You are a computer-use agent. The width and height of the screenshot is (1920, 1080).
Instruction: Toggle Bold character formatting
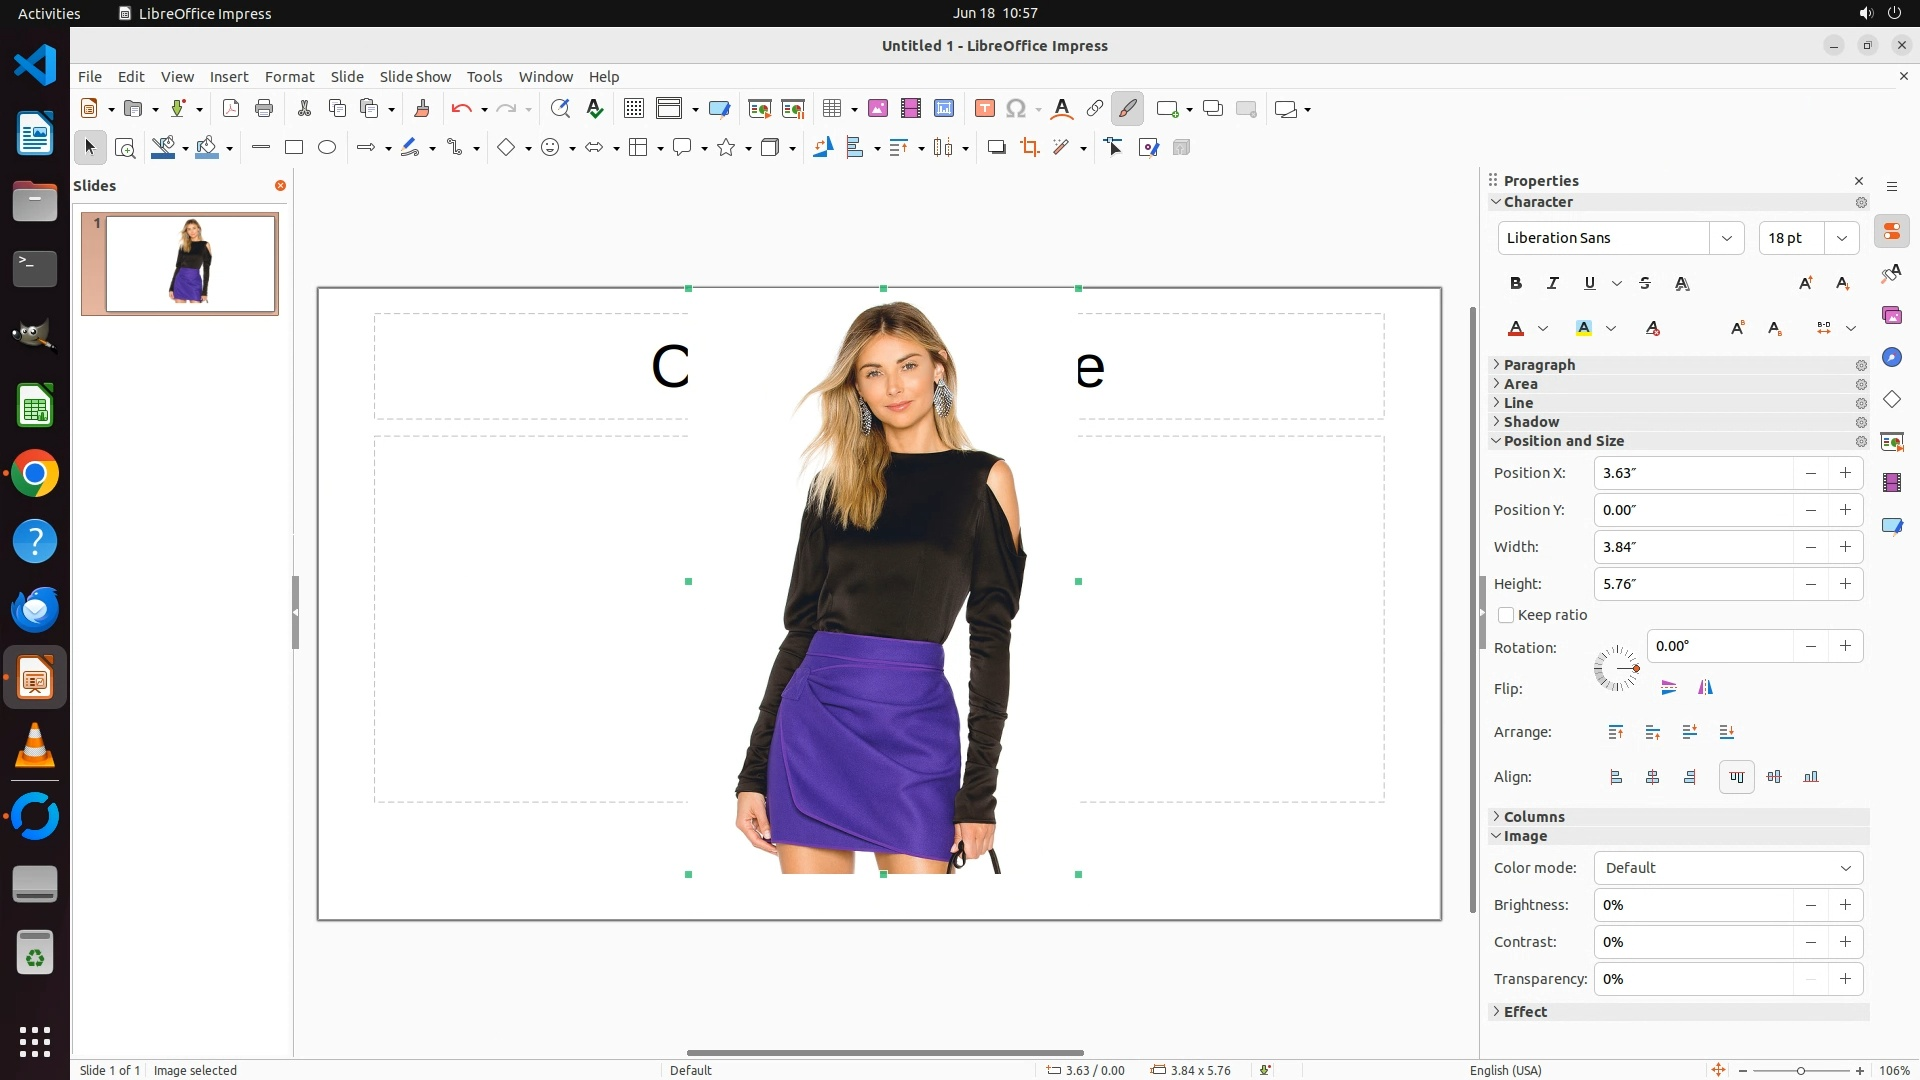(x=1516, y=284)
